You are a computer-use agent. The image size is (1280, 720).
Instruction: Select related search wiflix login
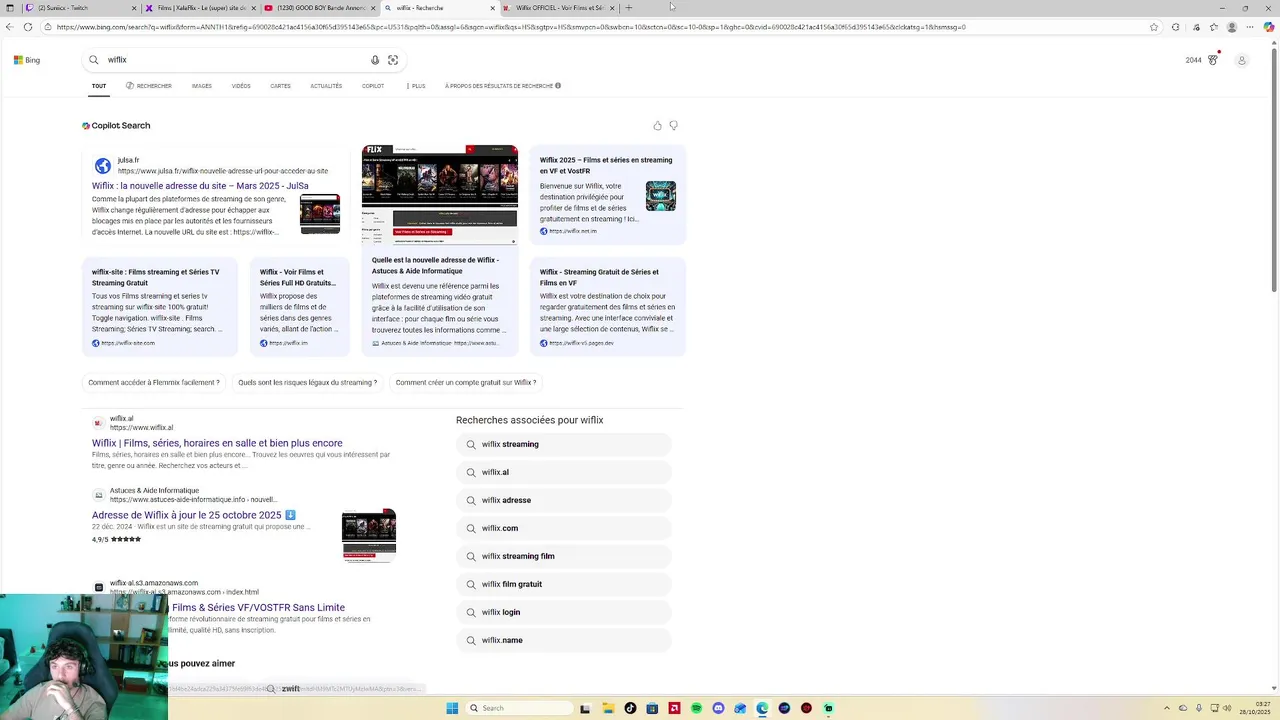coord(564,612)
